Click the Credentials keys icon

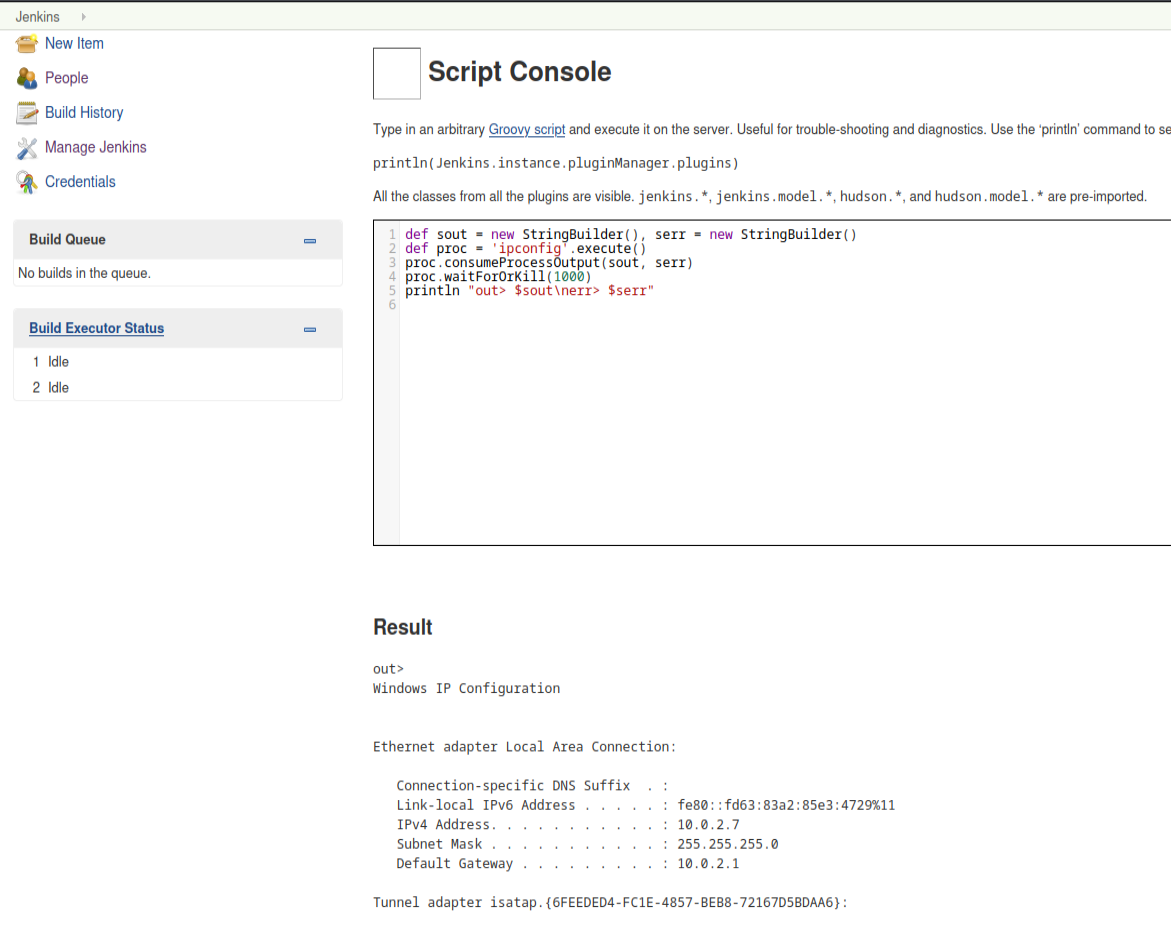coord(27,182)
